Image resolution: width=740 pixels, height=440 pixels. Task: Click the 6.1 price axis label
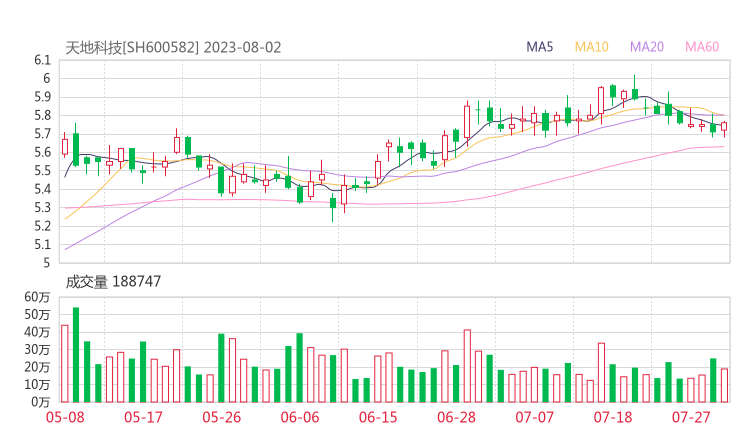[42, 60]
